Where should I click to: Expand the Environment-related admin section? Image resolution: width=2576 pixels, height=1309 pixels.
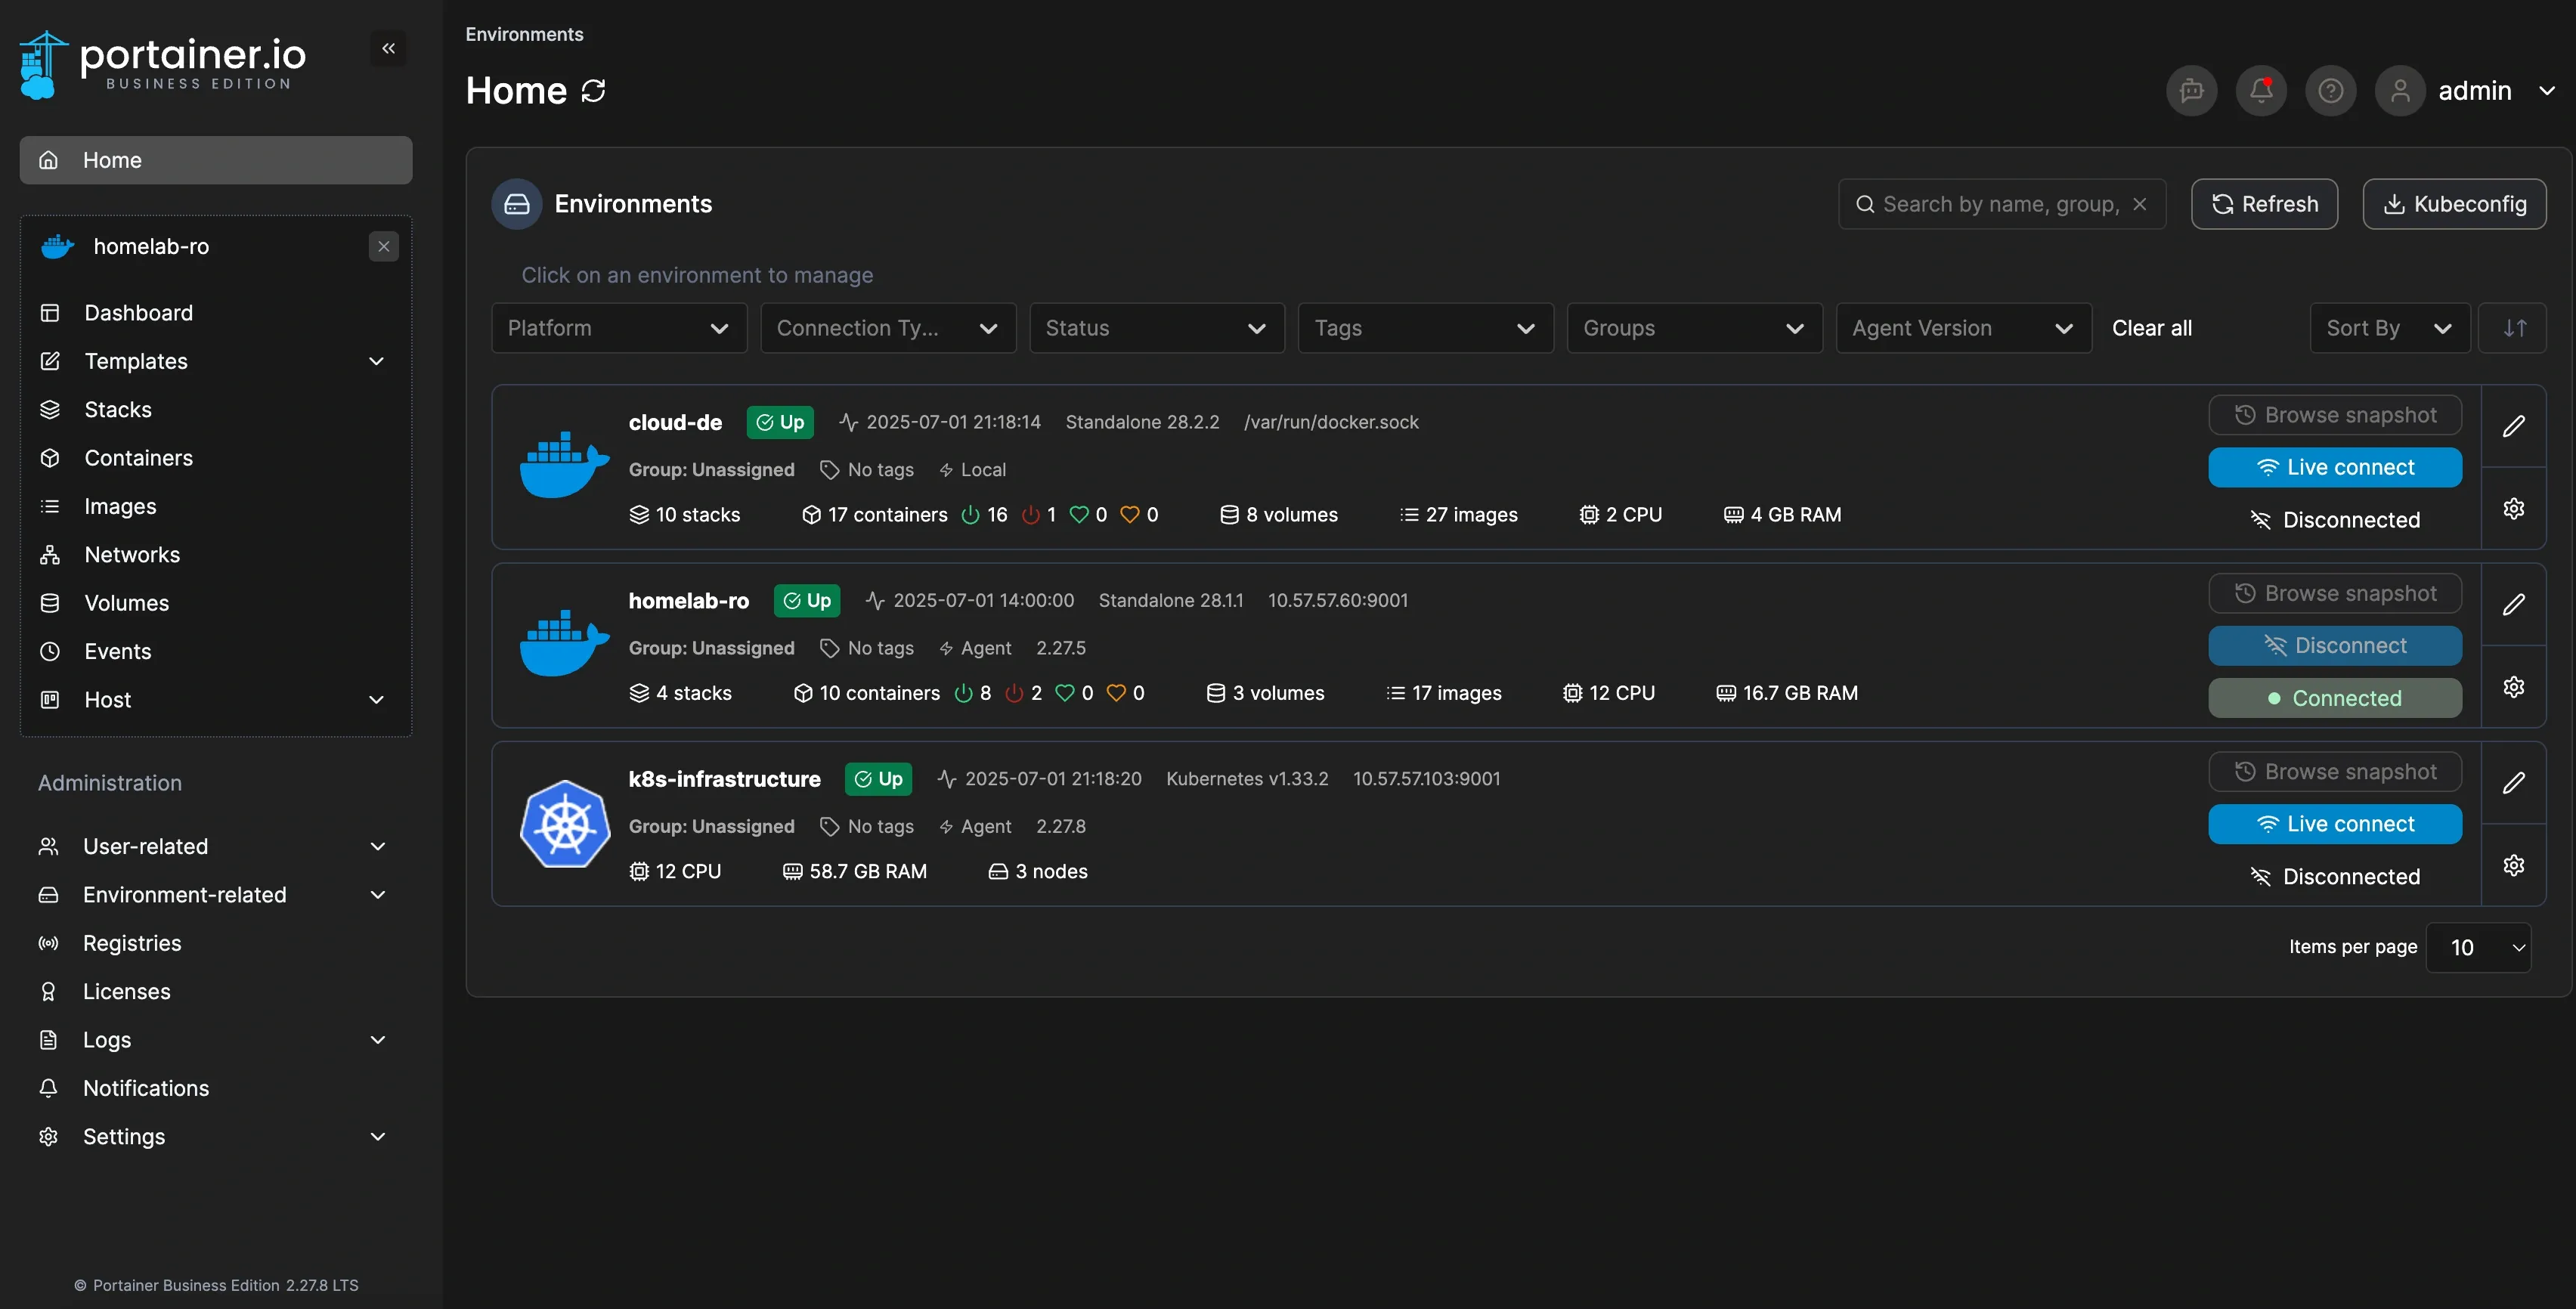(x=184, y=895)
